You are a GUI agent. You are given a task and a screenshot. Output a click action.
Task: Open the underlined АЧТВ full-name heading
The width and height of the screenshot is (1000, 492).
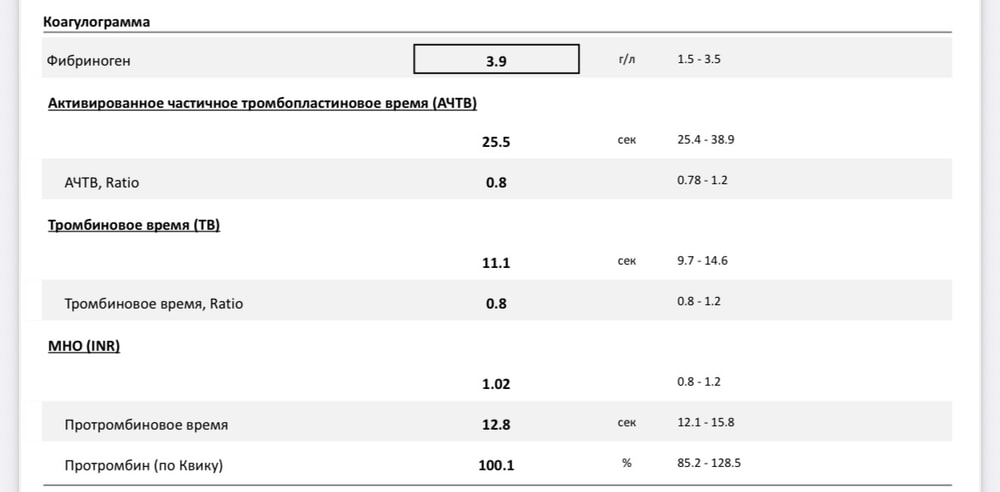[x=269, y=103]
